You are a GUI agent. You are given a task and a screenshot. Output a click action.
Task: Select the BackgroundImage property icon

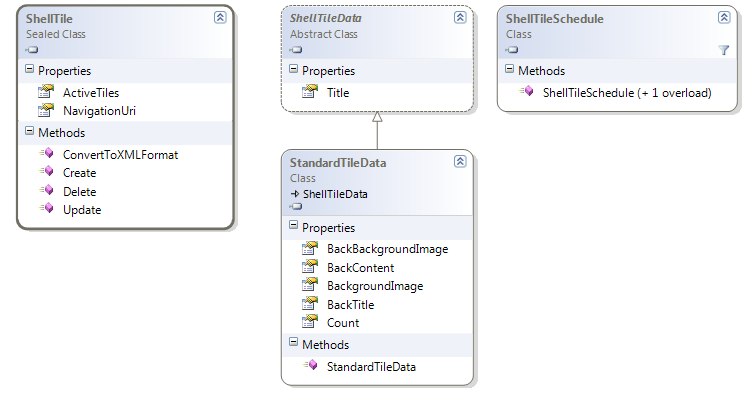(310, 285)
